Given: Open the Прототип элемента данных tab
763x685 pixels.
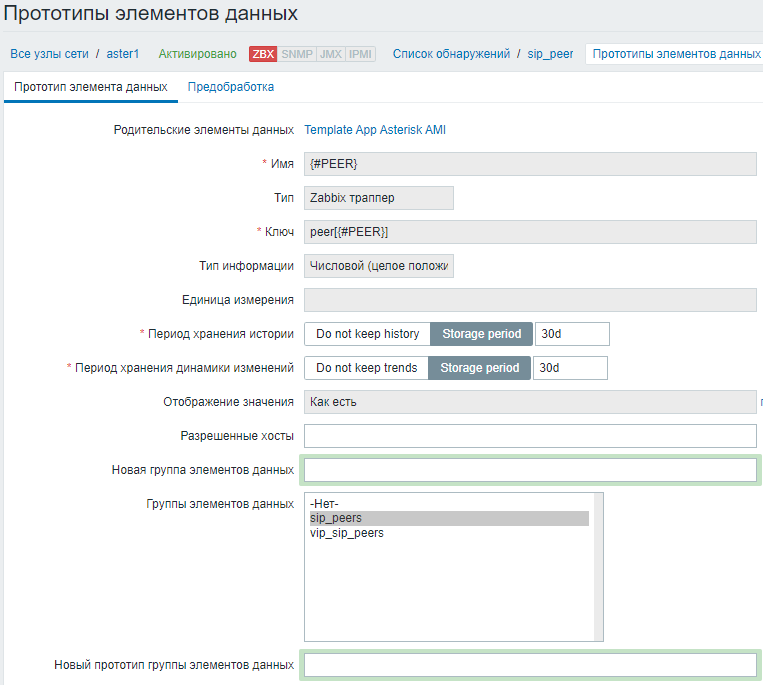Looking at the screenshot, I should click(x=90, y=87).
